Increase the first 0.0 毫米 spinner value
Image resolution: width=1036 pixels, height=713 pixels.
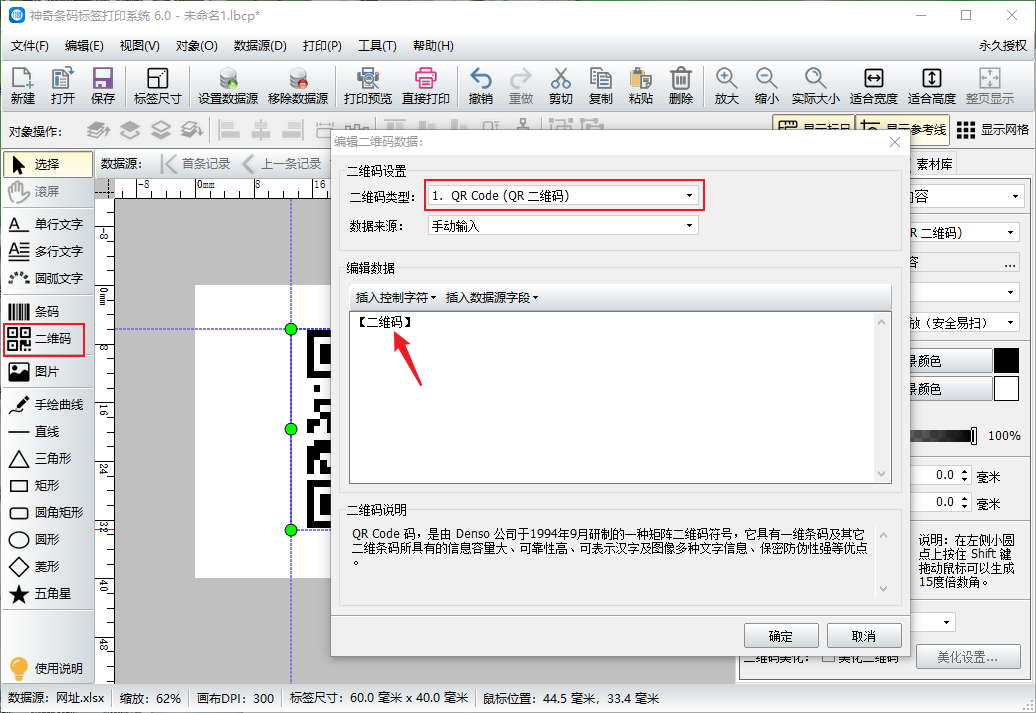965,472
